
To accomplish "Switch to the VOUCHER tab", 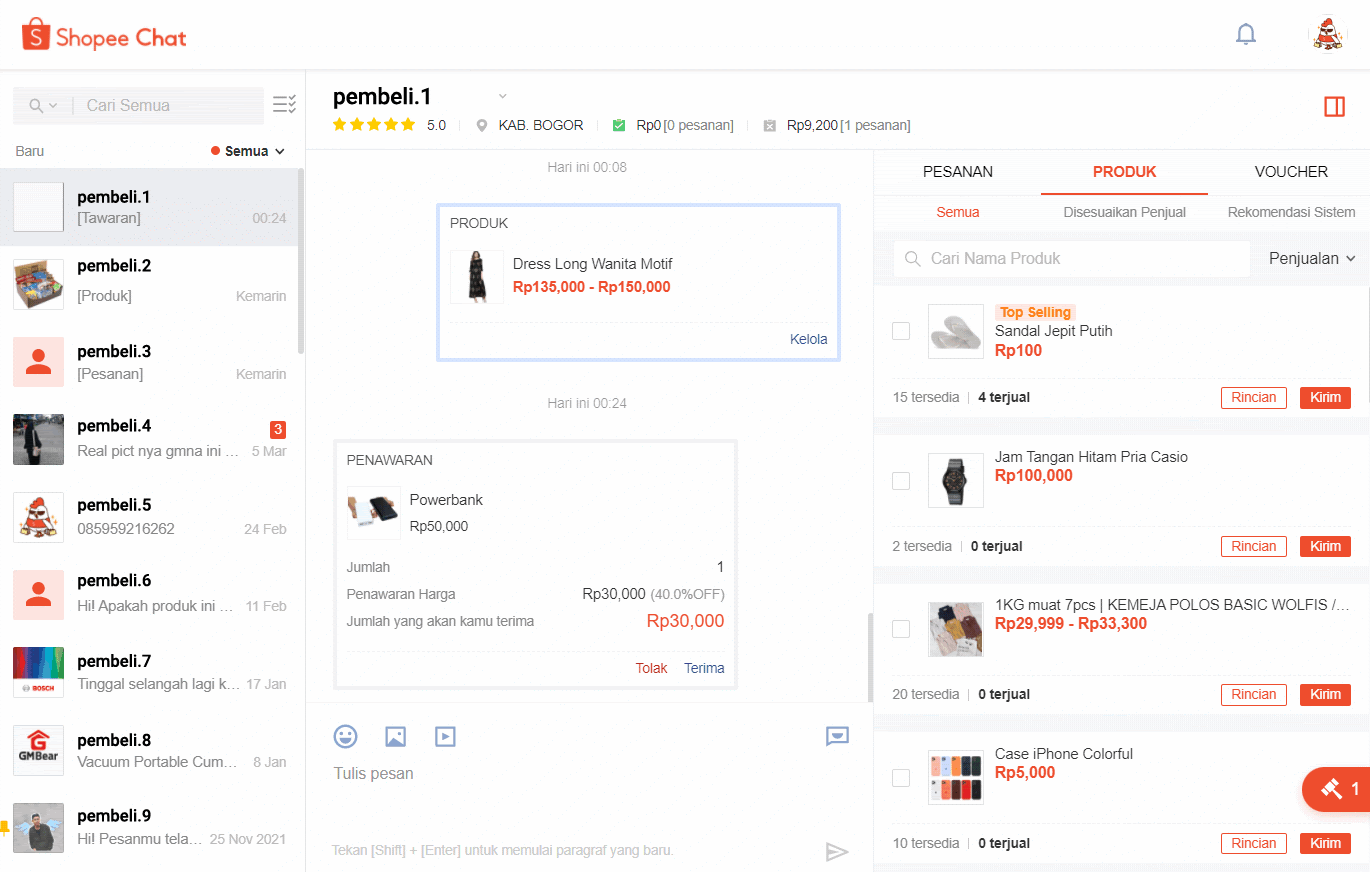I will click(x=1291, y=172).
